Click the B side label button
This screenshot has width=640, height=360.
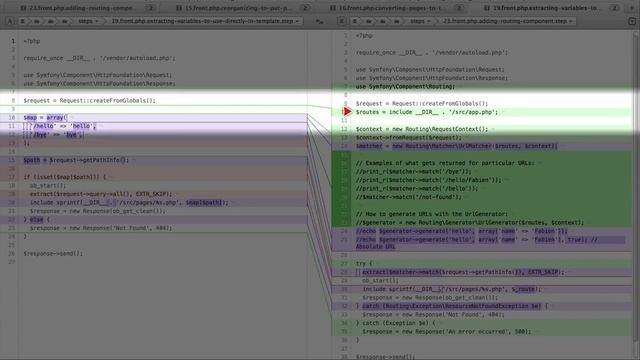point(342,21)
